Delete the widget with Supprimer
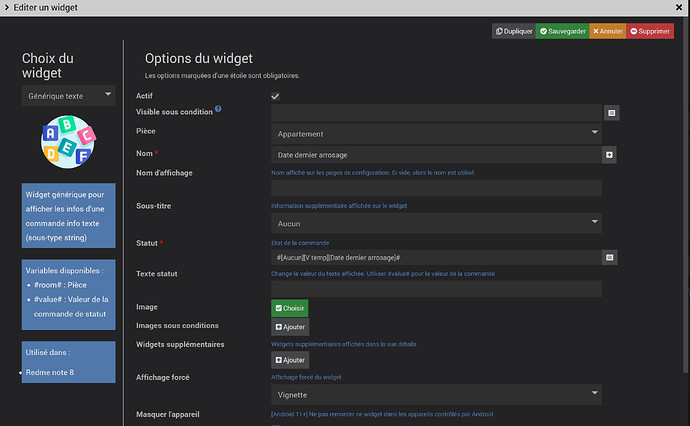690x426 pixels. point(650,31)
